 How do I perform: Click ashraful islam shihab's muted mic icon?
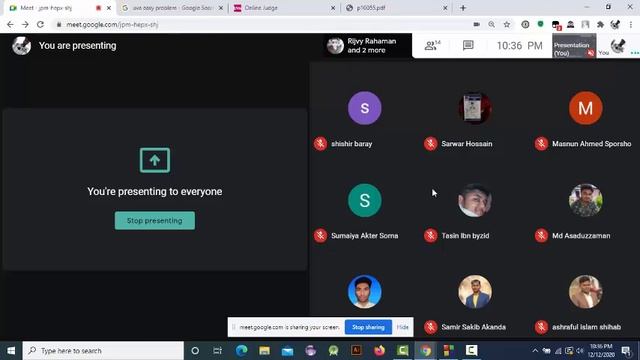coord(541,327)
